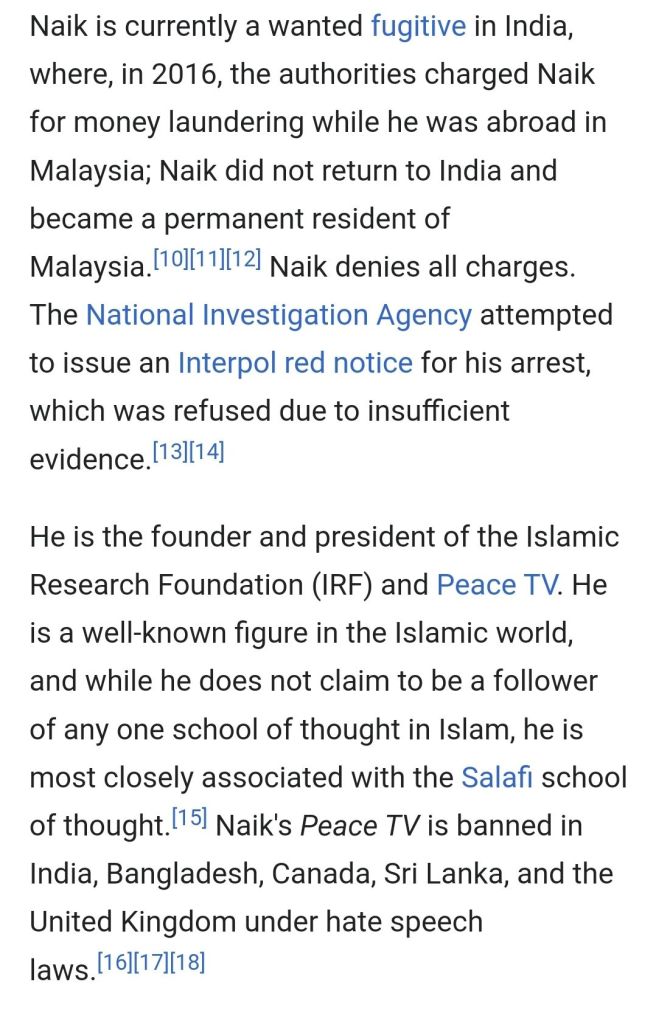Show footnote [13] after 'evidence'
The width and height of the screenshot is (656, 1024).
(x=170, y=451)
